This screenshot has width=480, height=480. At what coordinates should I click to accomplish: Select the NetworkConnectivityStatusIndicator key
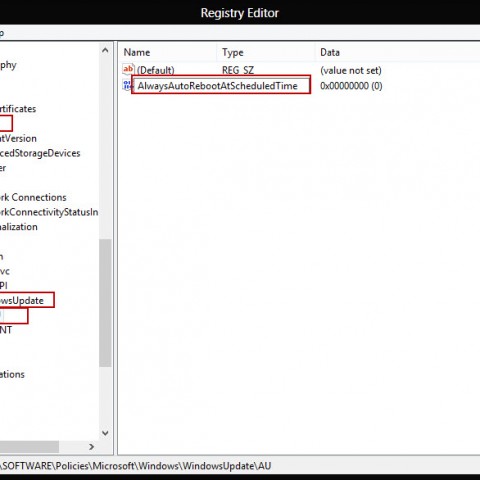tap(49, 212)
